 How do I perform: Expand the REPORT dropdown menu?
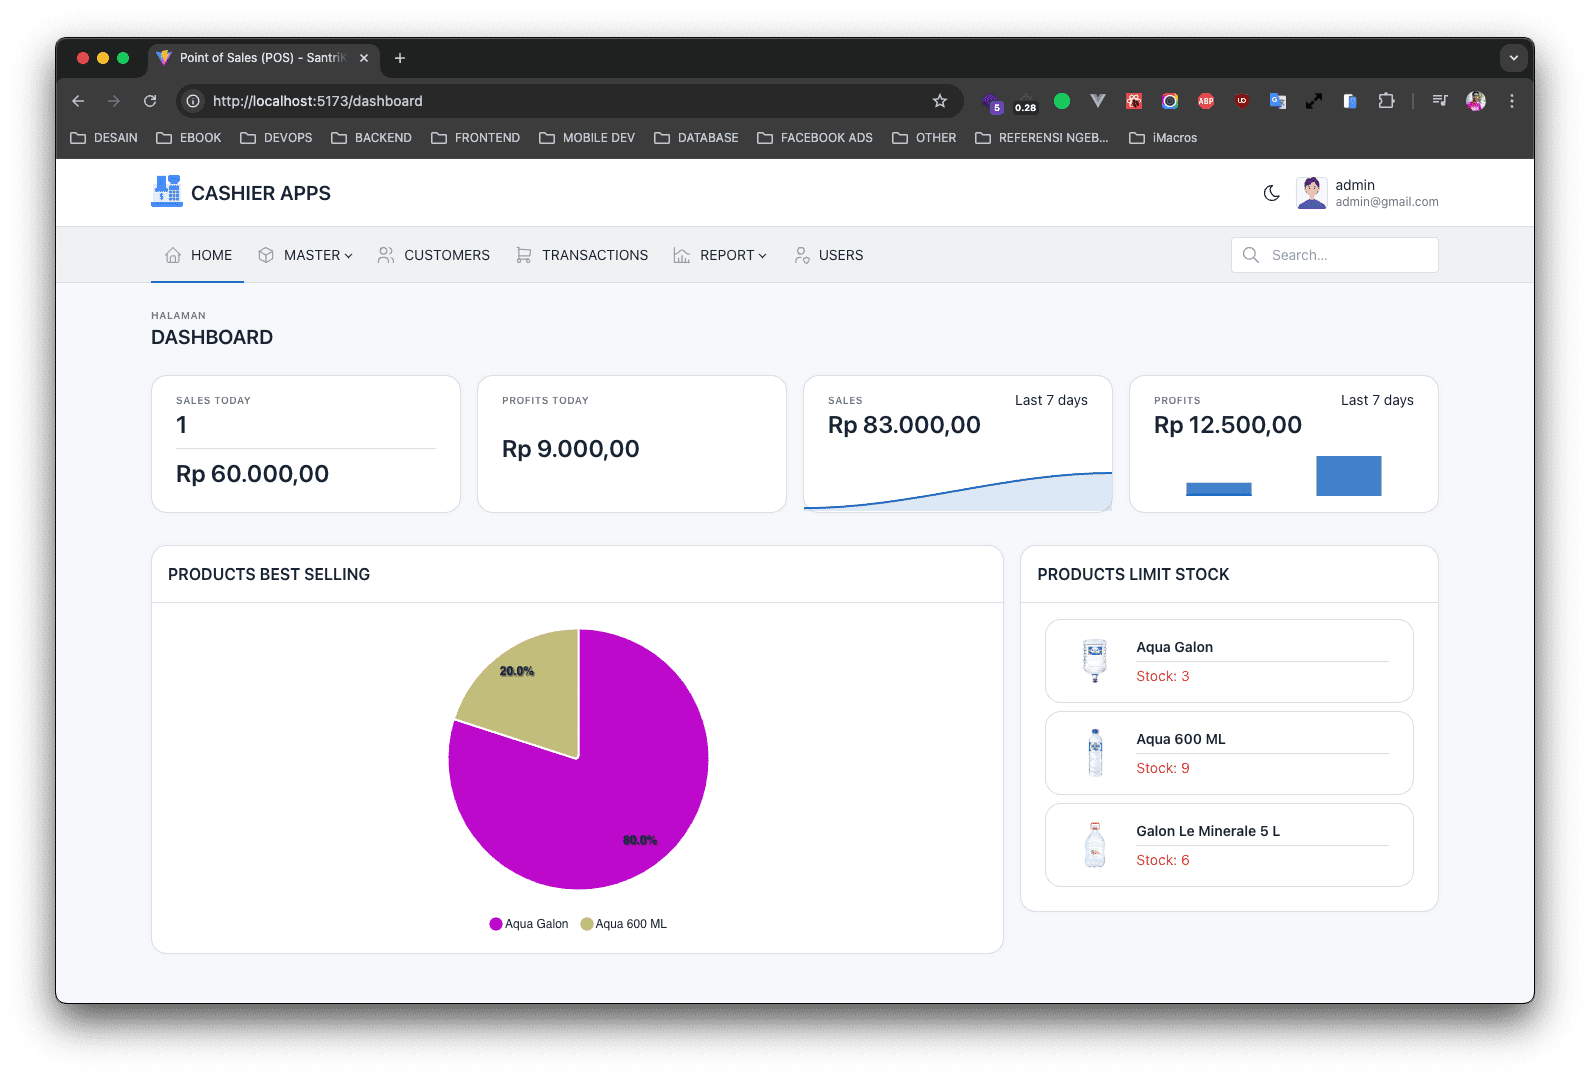[720, 255]
